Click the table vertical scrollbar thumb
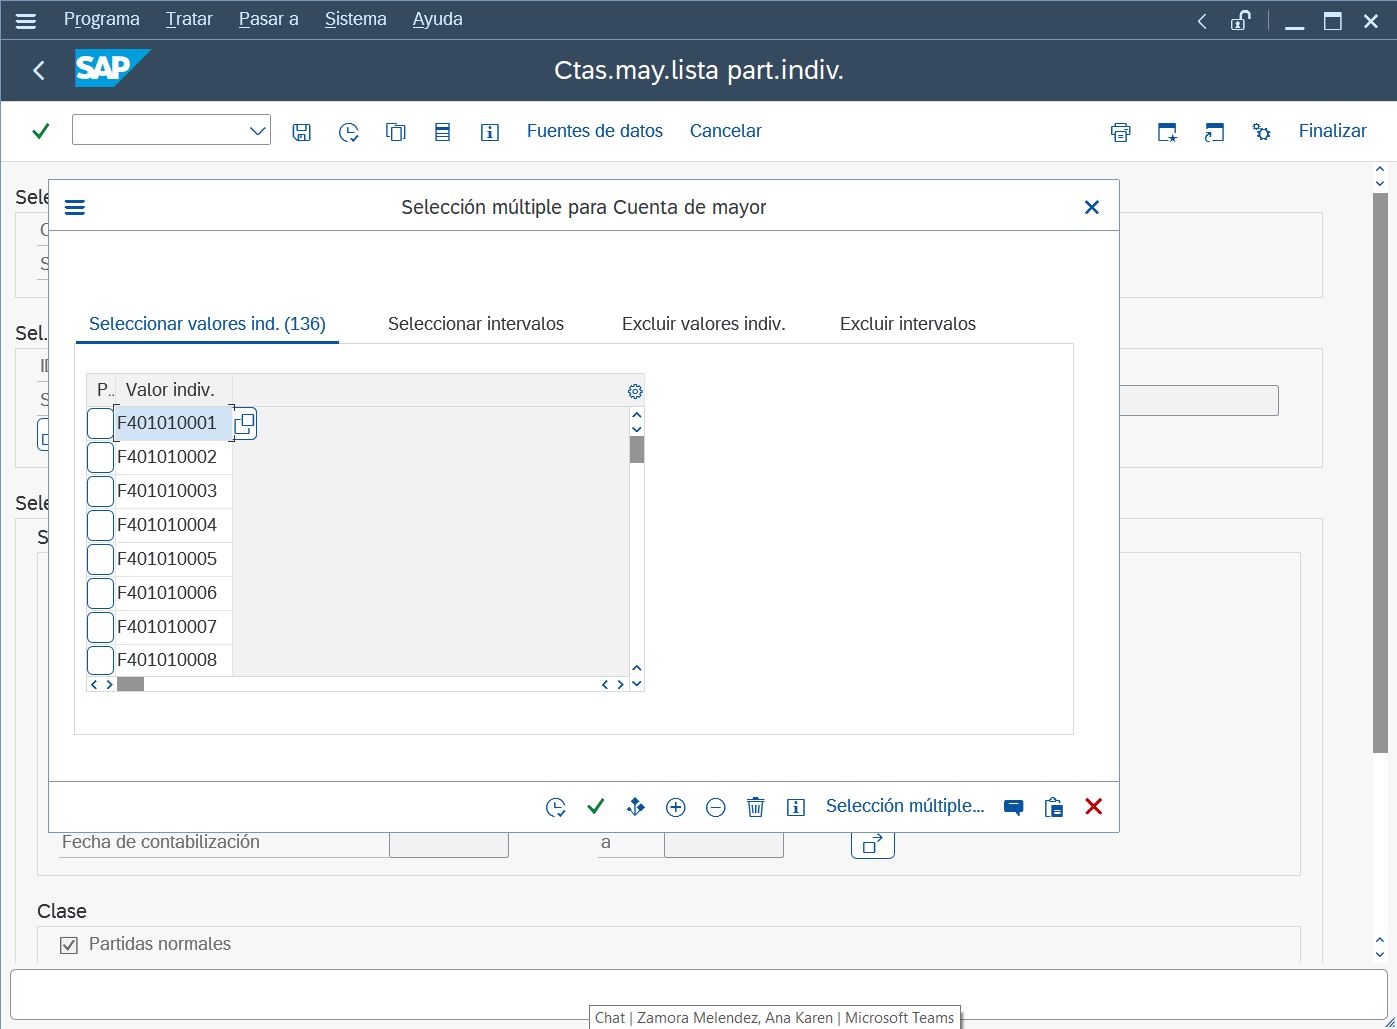1397x1029 pixels. [637, 450]
